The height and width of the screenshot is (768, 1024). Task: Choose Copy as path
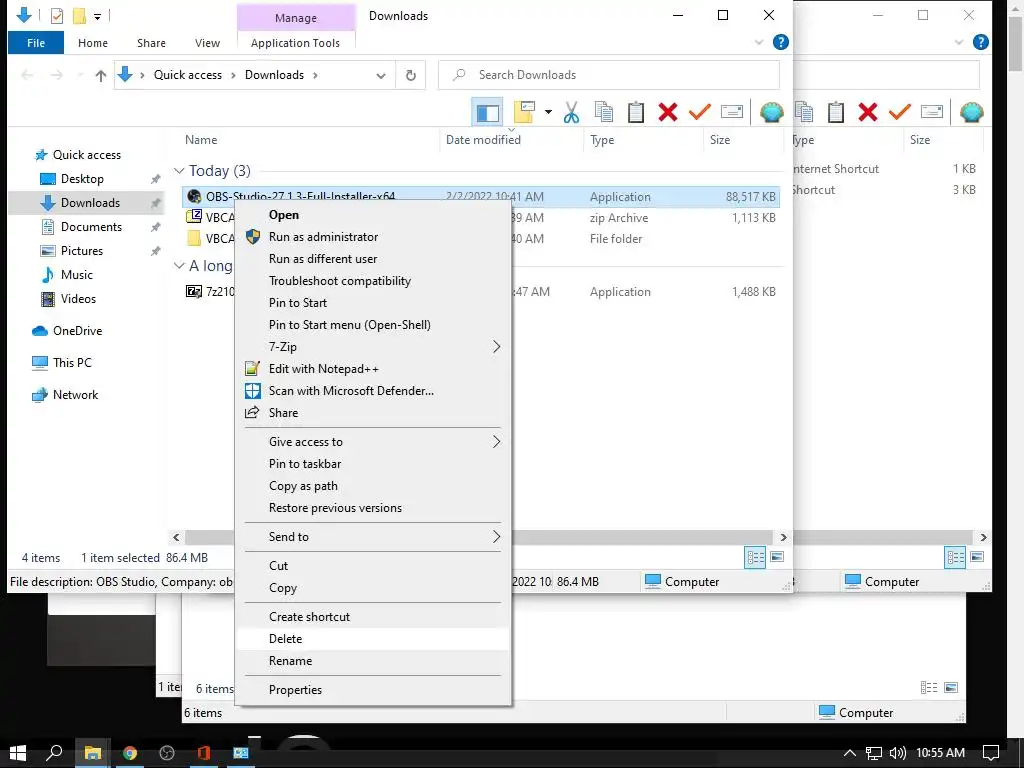pyautogui.click(x=372, y=486)
